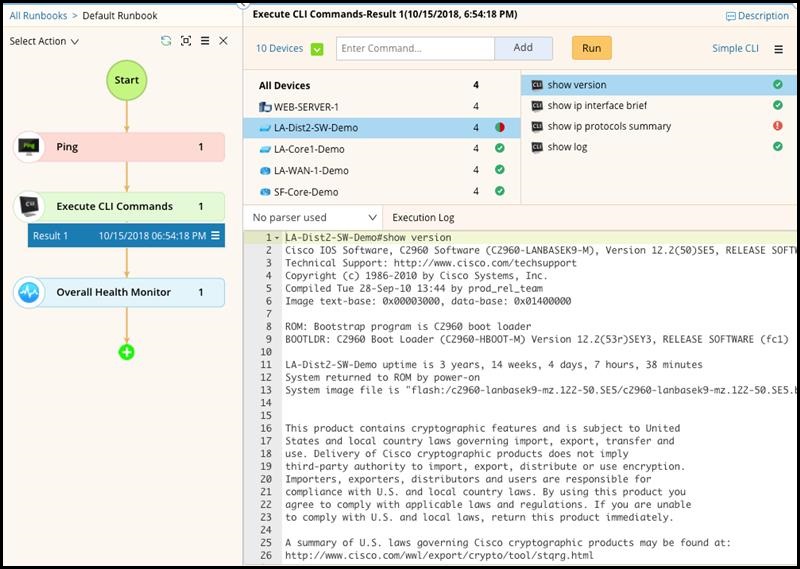The image size is (800, 569).
Task: Open the Result 1 row menu icon
Action: [x=215, y=235]
